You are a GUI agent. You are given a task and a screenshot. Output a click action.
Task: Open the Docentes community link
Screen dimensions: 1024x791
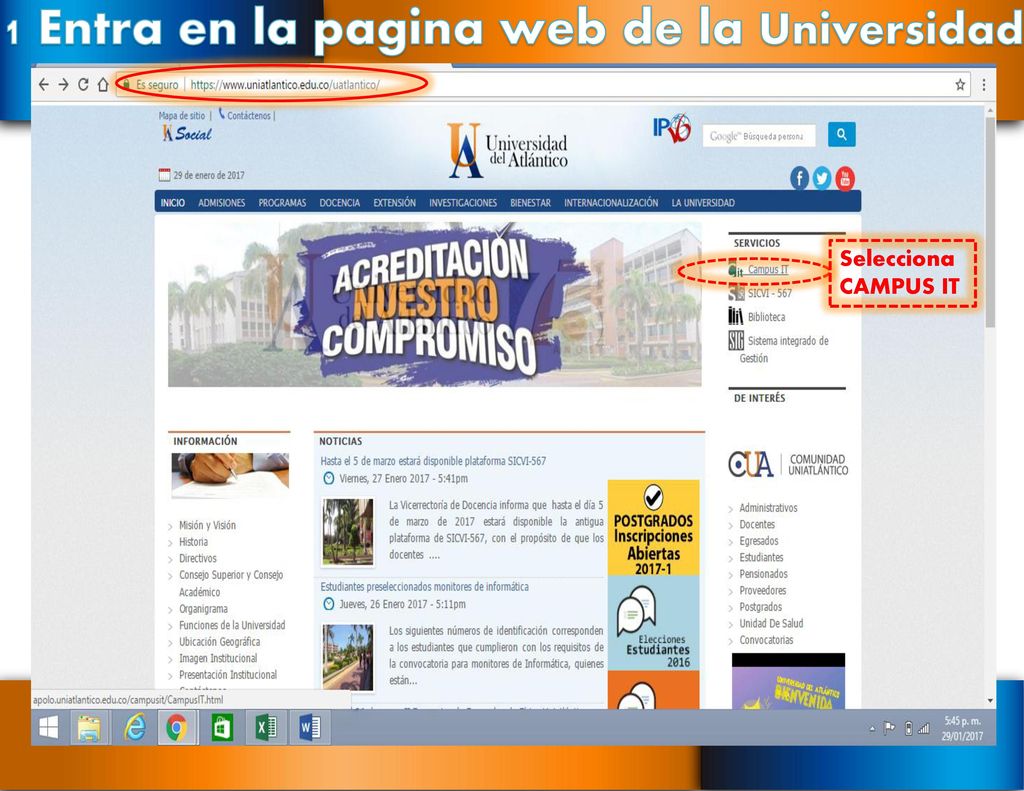(x=757, y=524)
